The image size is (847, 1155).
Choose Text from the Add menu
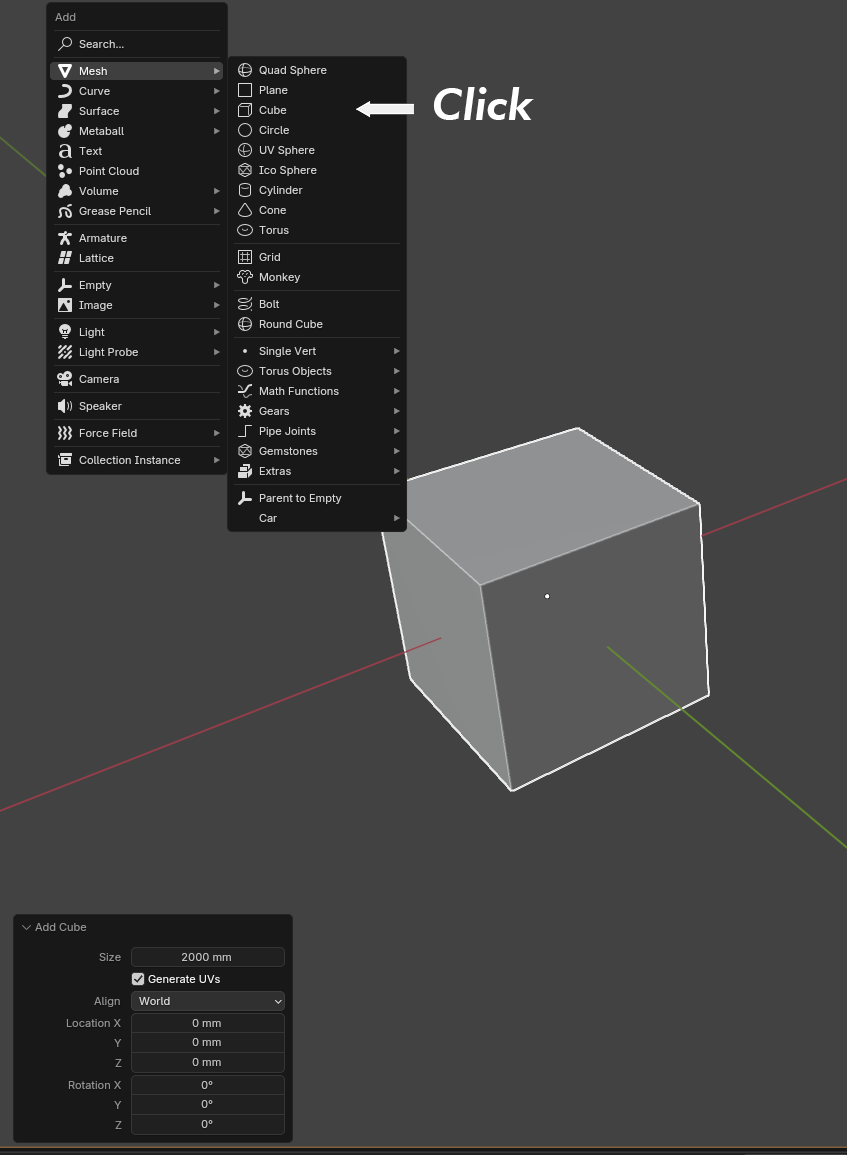(137, 151)
